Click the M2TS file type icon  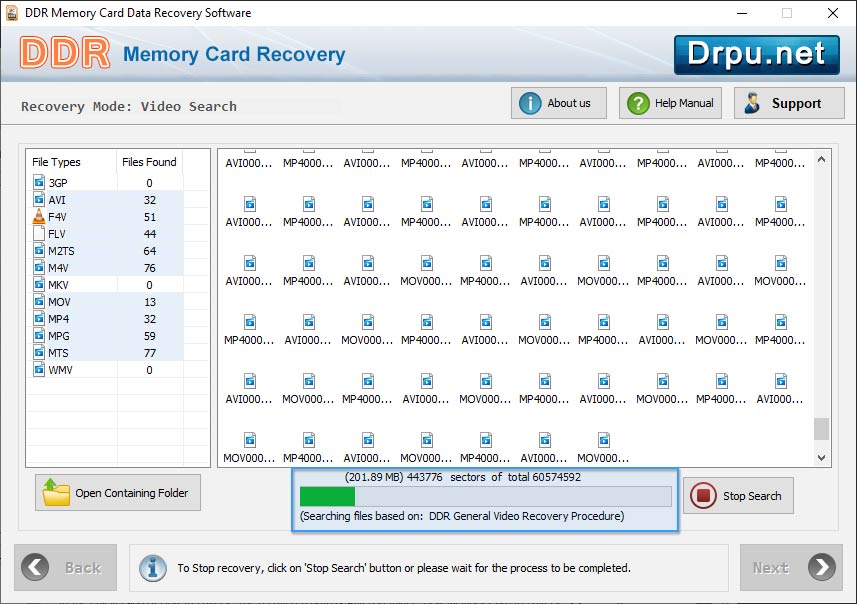coord(39,250)
